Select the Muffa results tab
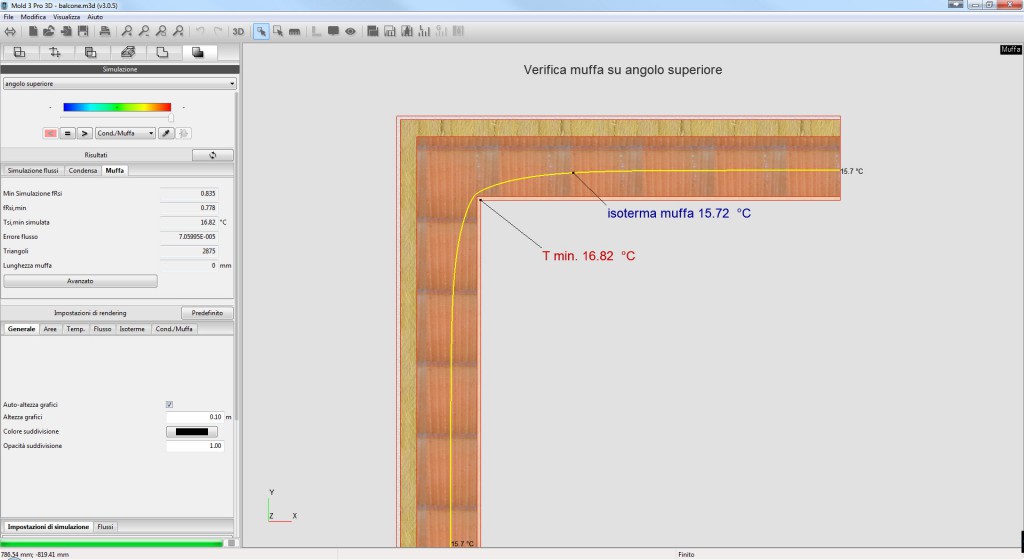 pyautogui.click(x=115, y=170)
